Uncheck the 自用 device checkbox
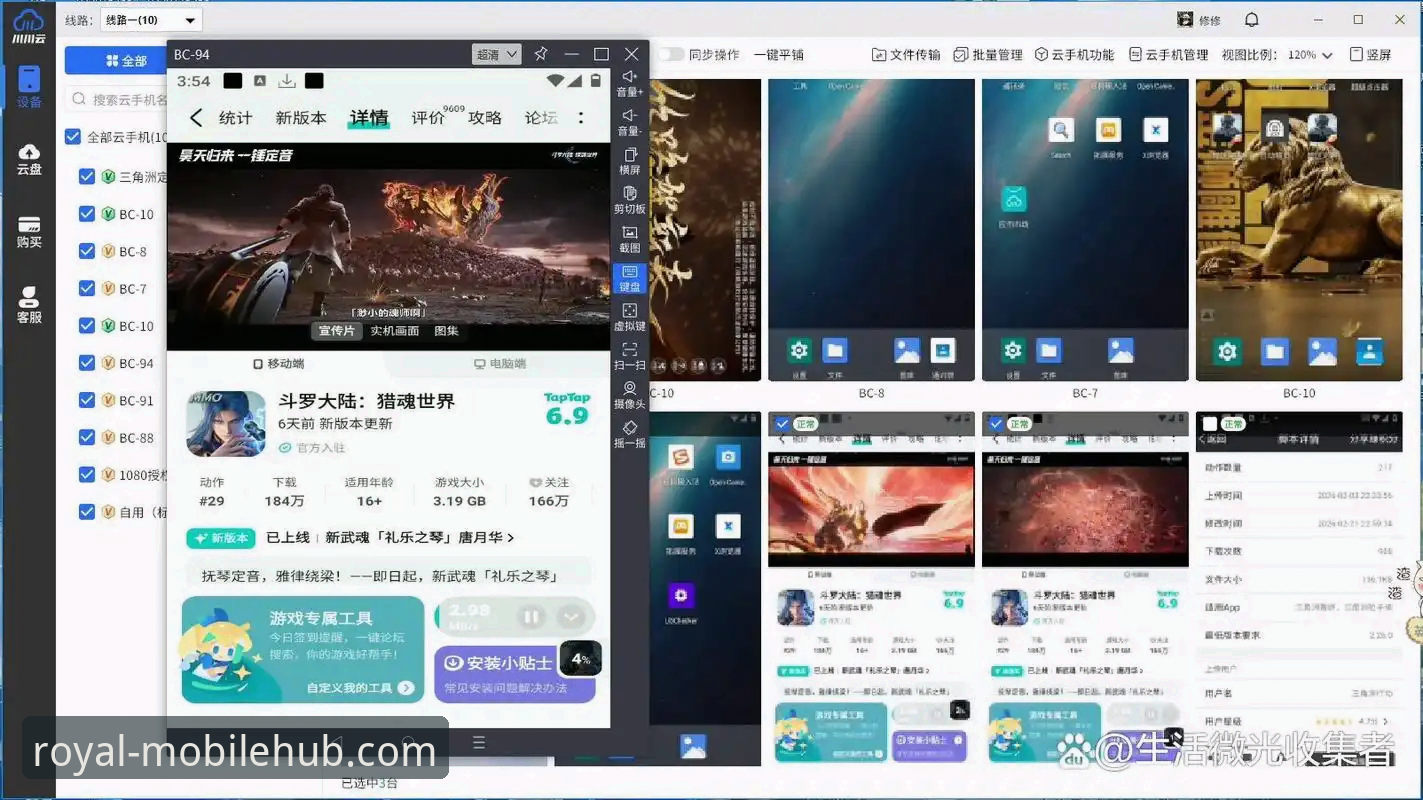This screenshot has width=1423, height=800. click(87, 512)
